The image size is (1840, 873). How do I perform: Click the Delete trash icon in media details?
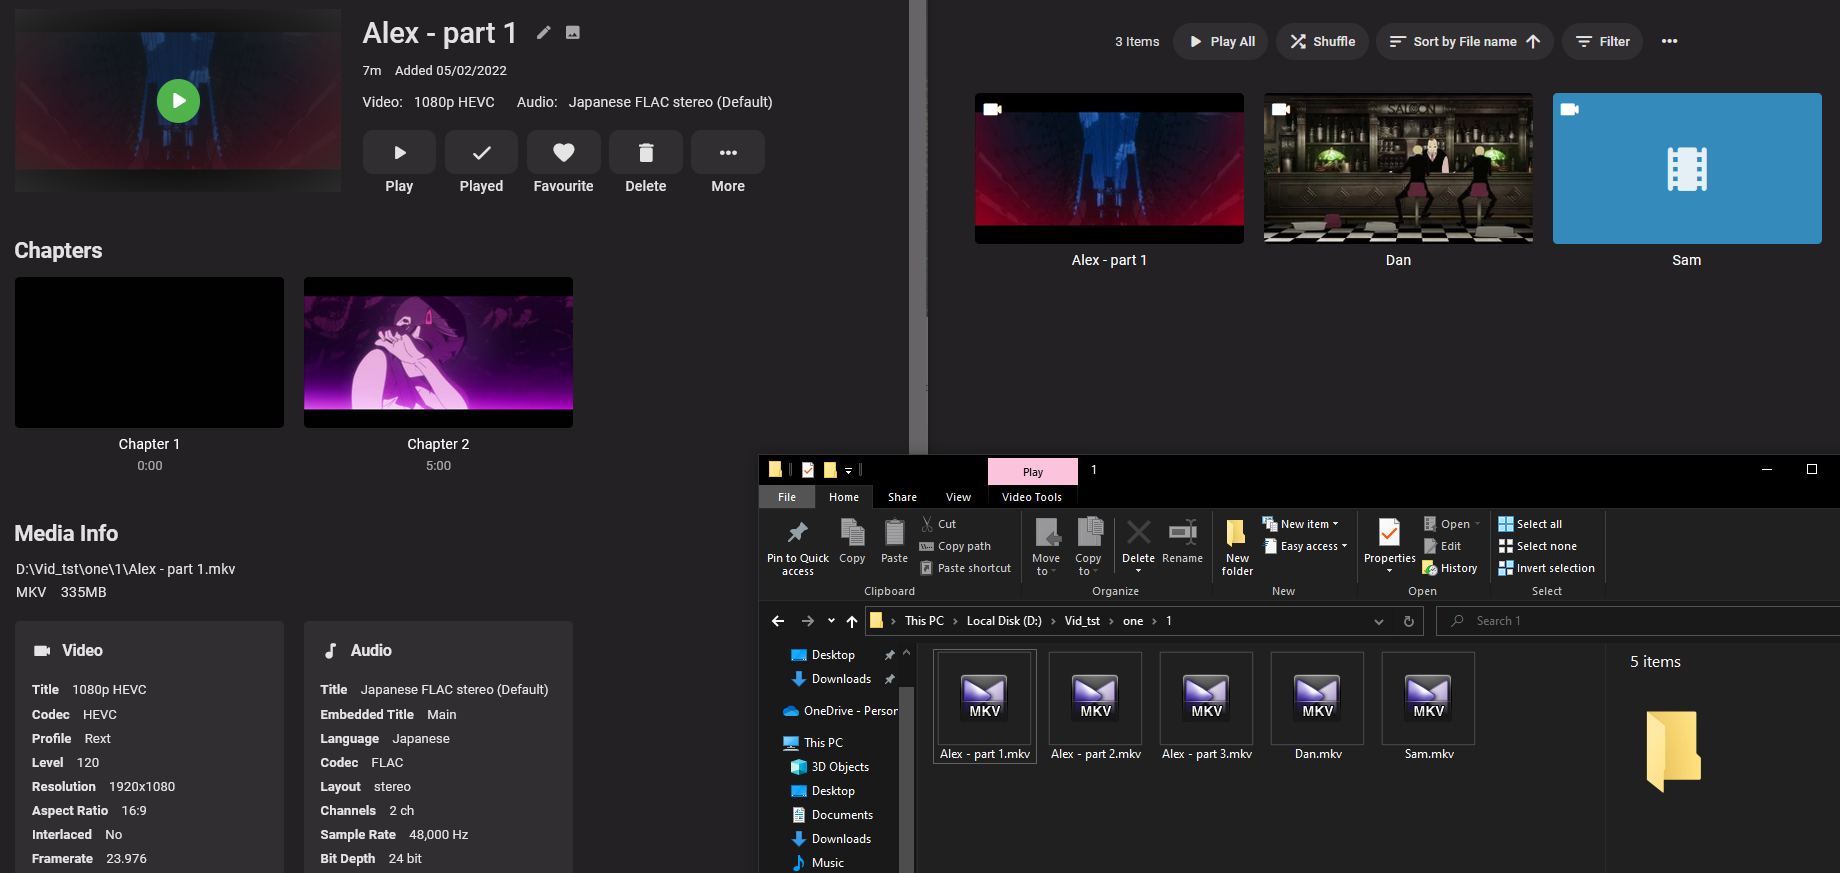[x=645, y=153]
